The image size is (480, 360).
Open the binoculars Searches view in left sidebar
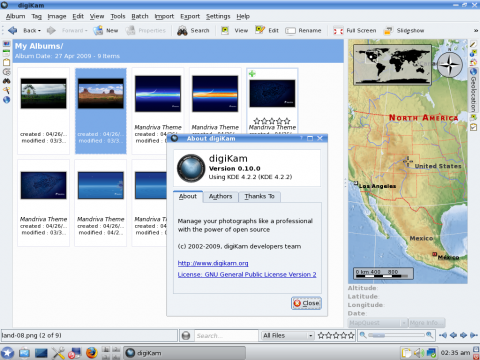click(x=6, y=81)
